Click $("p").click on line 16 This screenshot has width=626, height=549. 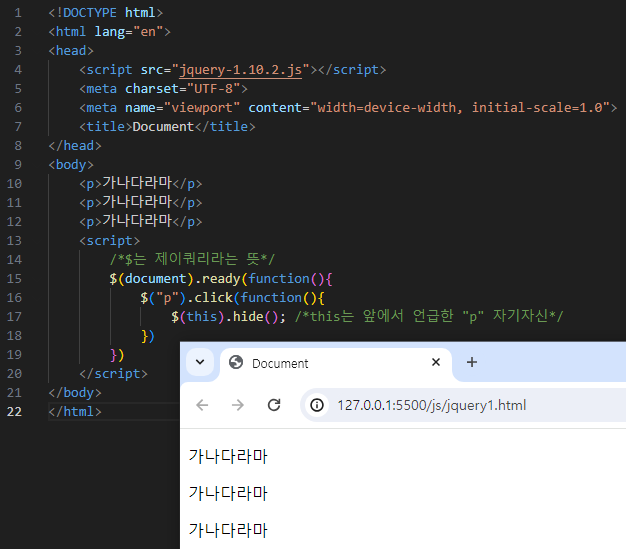[186, 298]
